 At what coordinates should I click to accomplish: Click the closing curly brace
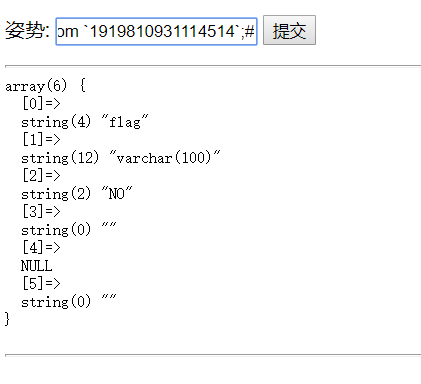[7, 319]
